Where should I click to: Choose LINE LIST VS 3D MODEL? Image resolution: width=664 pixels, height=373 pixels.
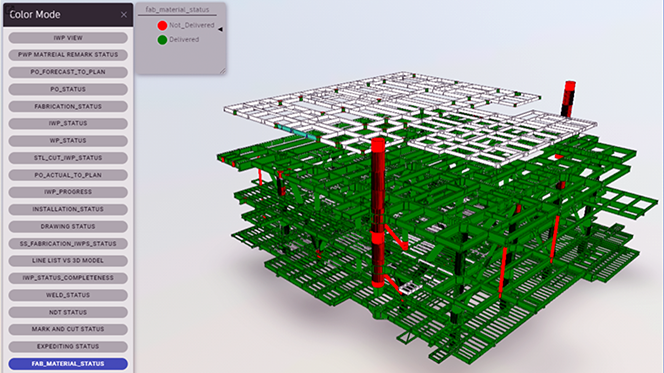click(68, 260)
